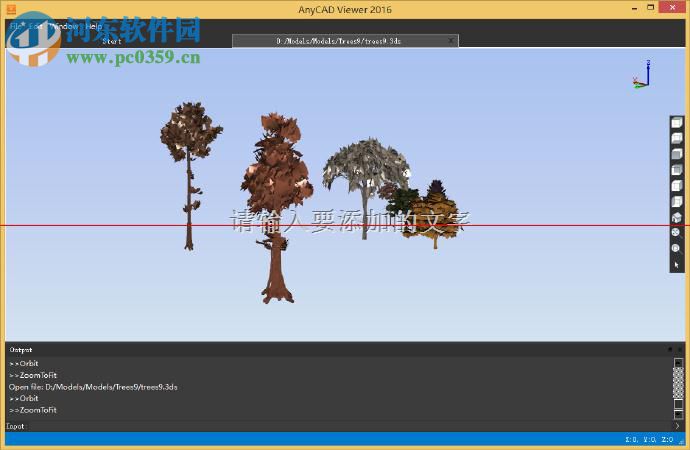Minimize the AnyCAD Viewer window
This screenshot has width=690, height=450.
click(635, 8)
